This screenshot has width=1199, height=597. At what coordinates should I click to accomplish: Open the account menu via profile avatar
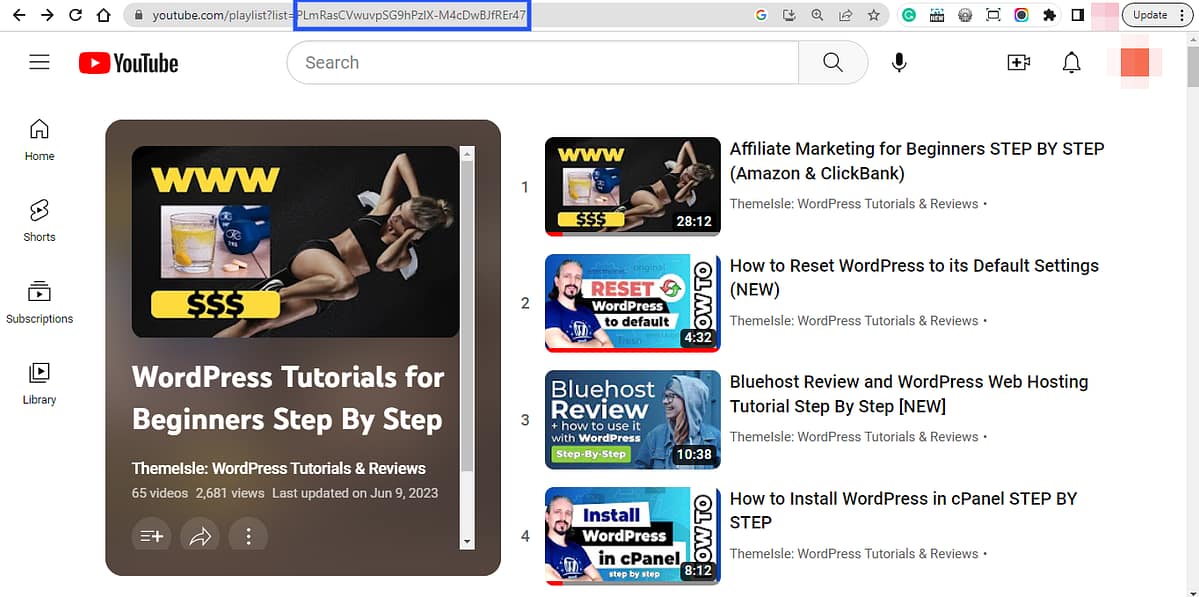coord(1136,62)
